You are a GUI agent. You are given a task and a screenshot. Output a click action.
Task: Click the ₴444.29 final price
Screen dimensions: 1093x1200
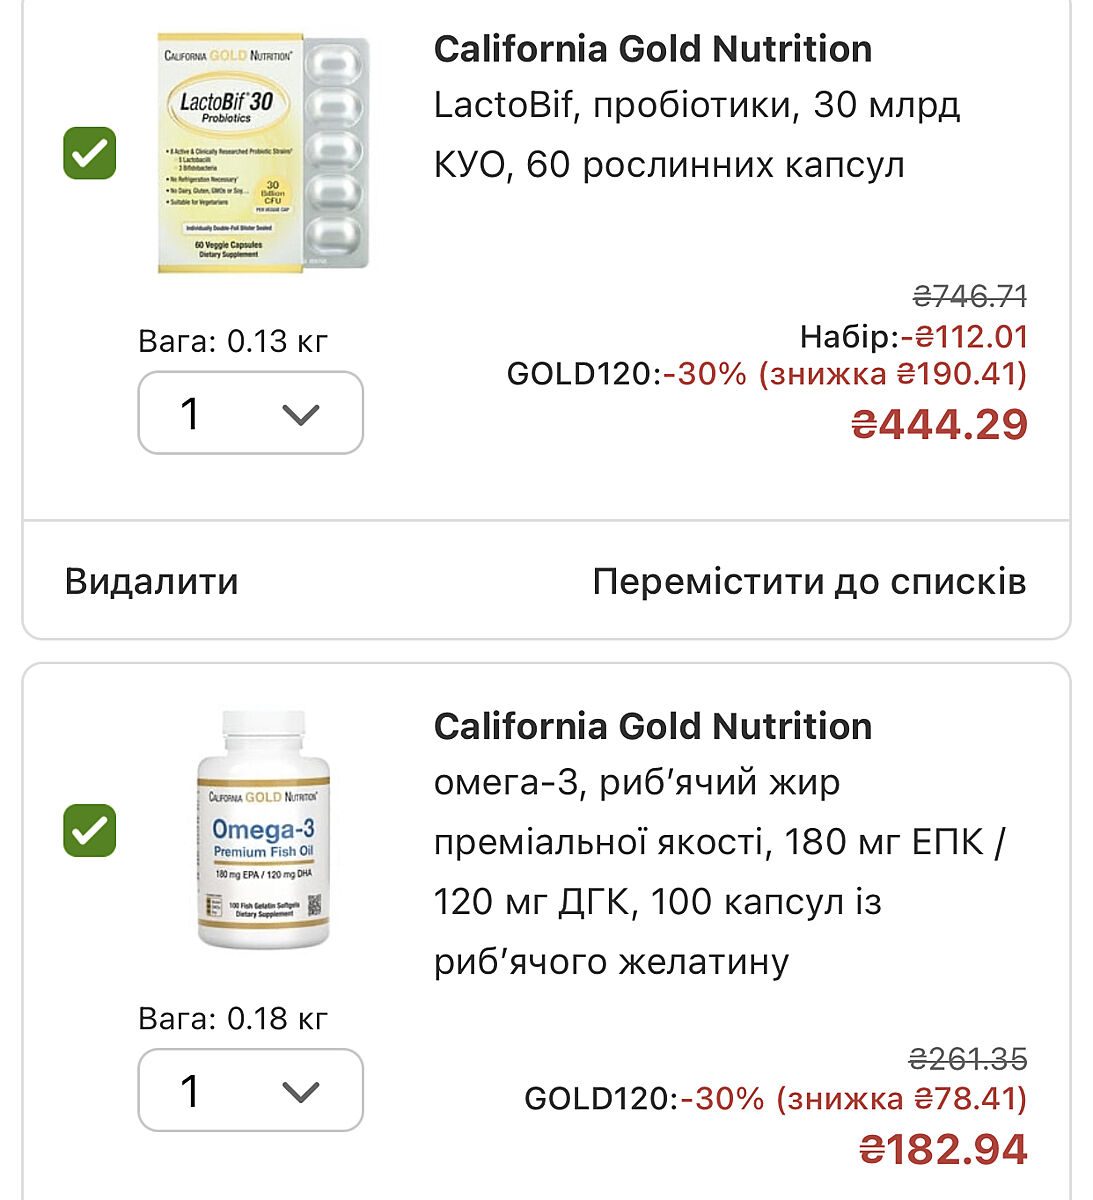tap(939, 424)
